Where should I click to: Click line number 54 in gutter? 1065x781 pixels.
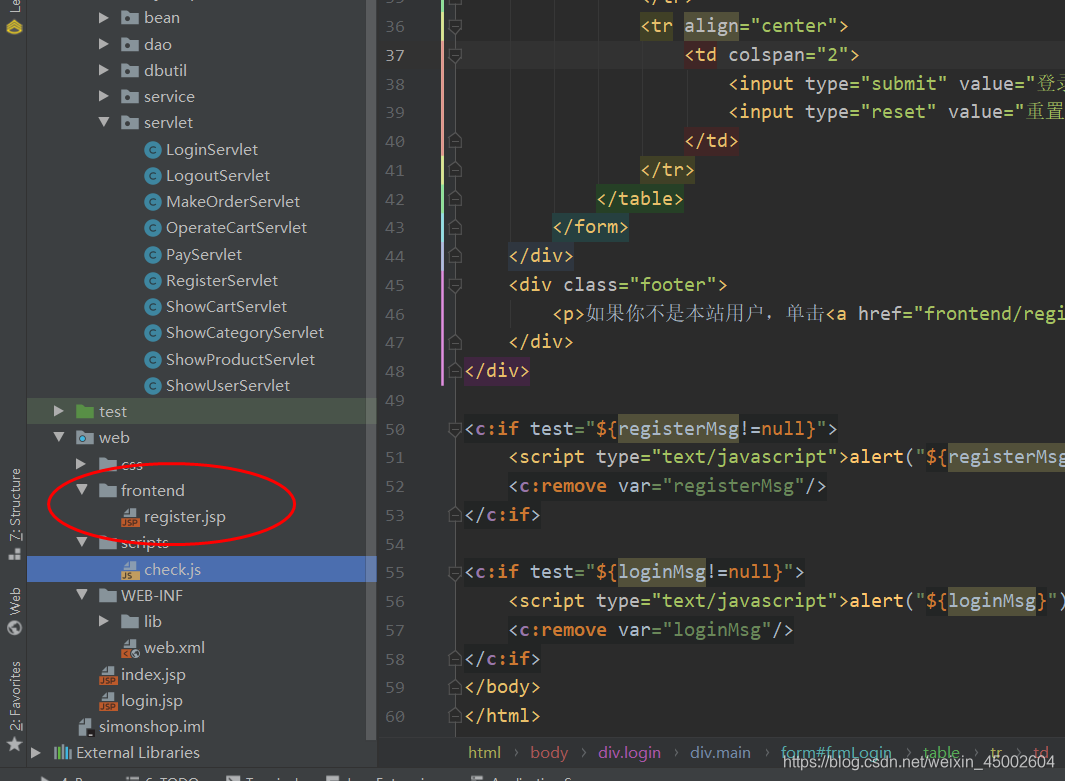click(x=395, y=545)
